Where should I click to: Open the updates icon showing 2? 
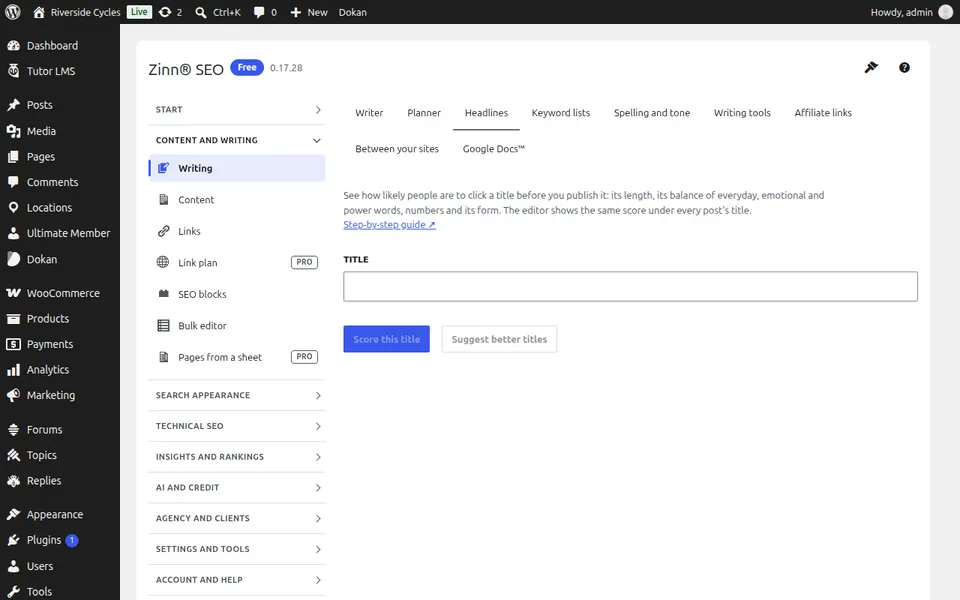[x=170, y=12]
